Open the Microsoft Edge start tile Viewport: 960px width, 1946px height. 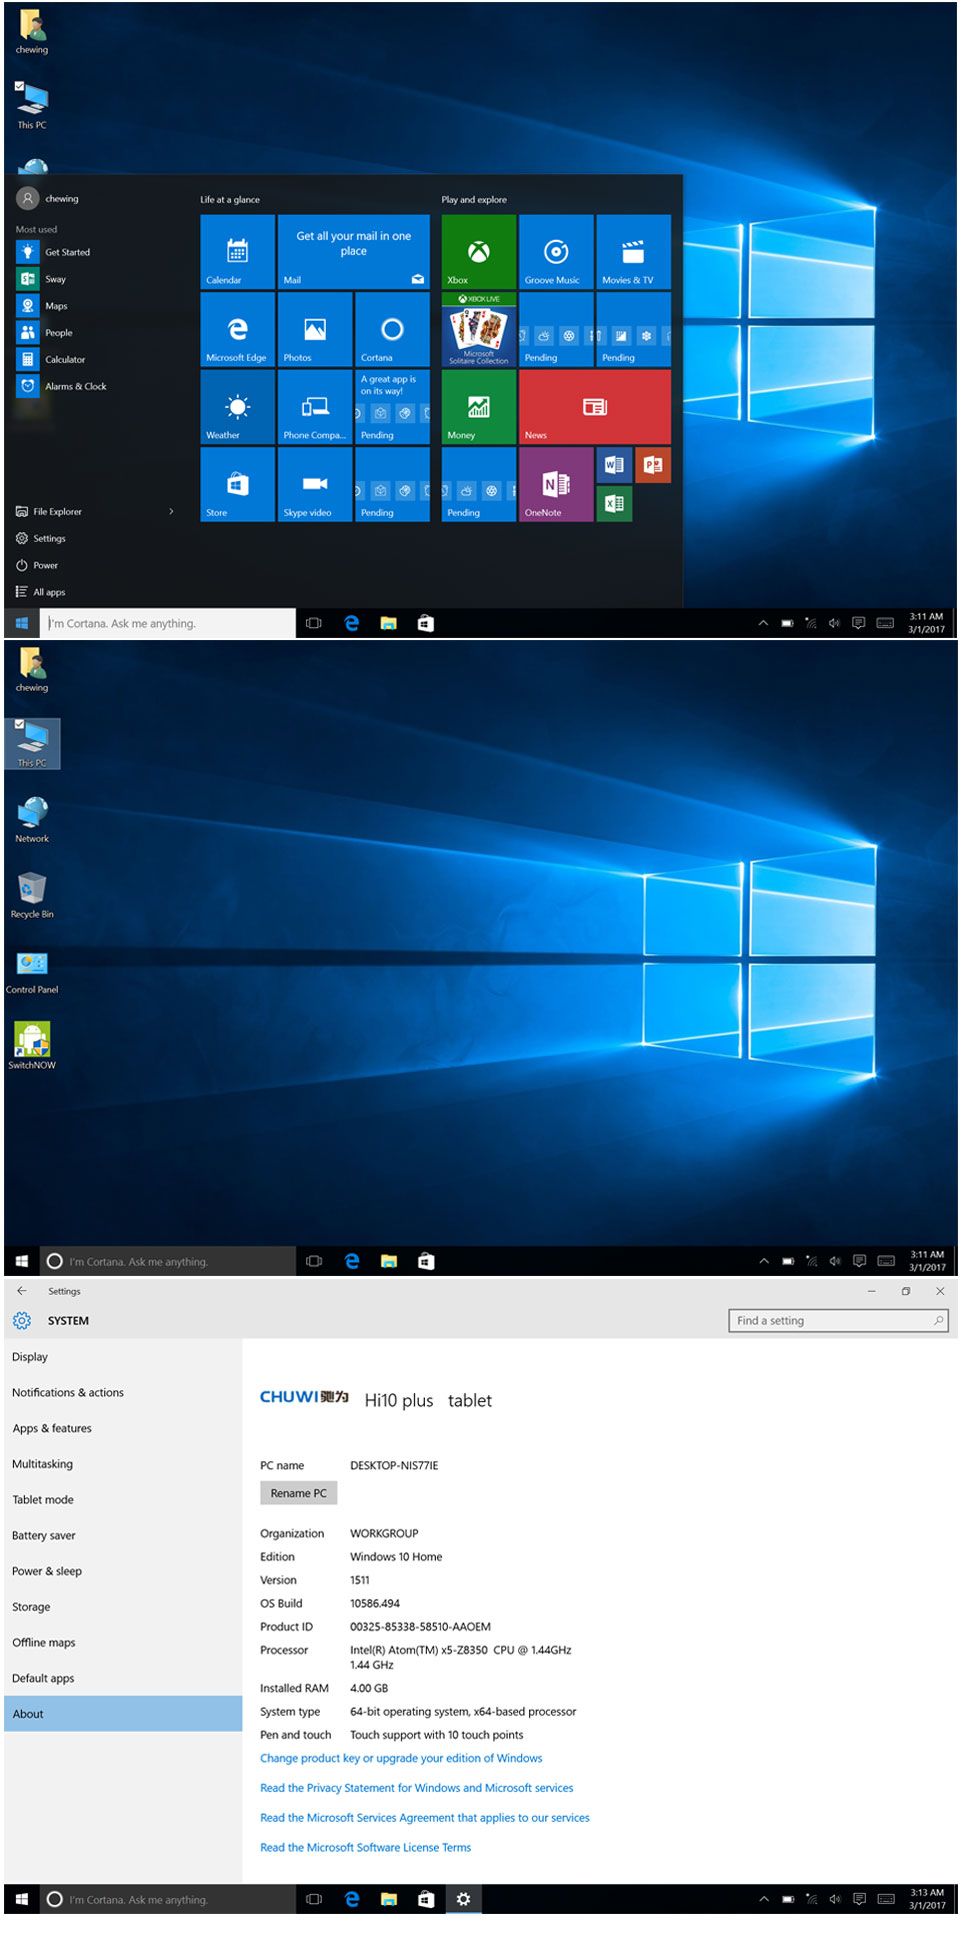[237, 329]
